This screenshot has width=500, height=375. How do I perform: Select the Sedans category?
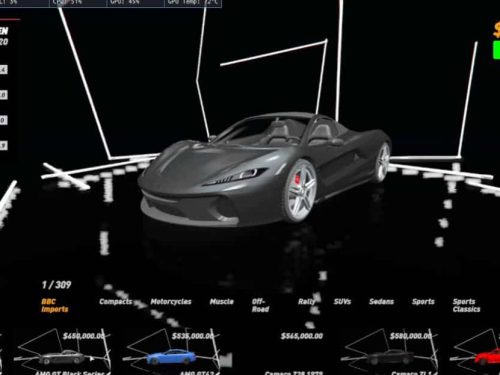[x=381, y=302]
